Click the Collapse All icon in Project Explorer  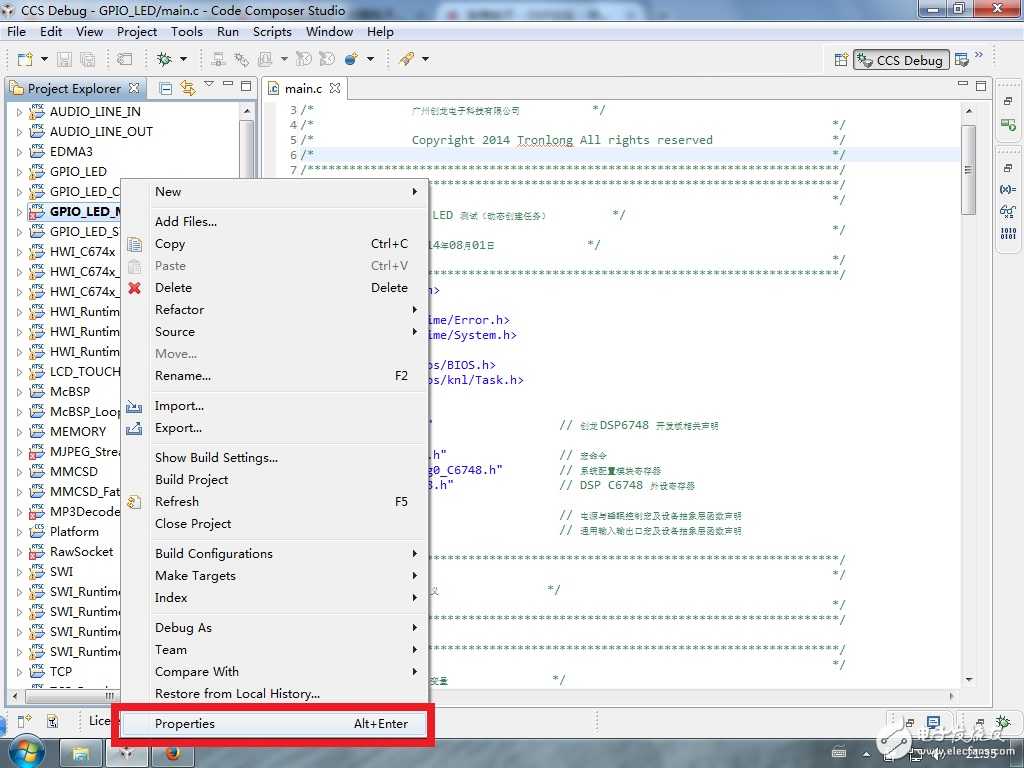(x=166, y=88)
